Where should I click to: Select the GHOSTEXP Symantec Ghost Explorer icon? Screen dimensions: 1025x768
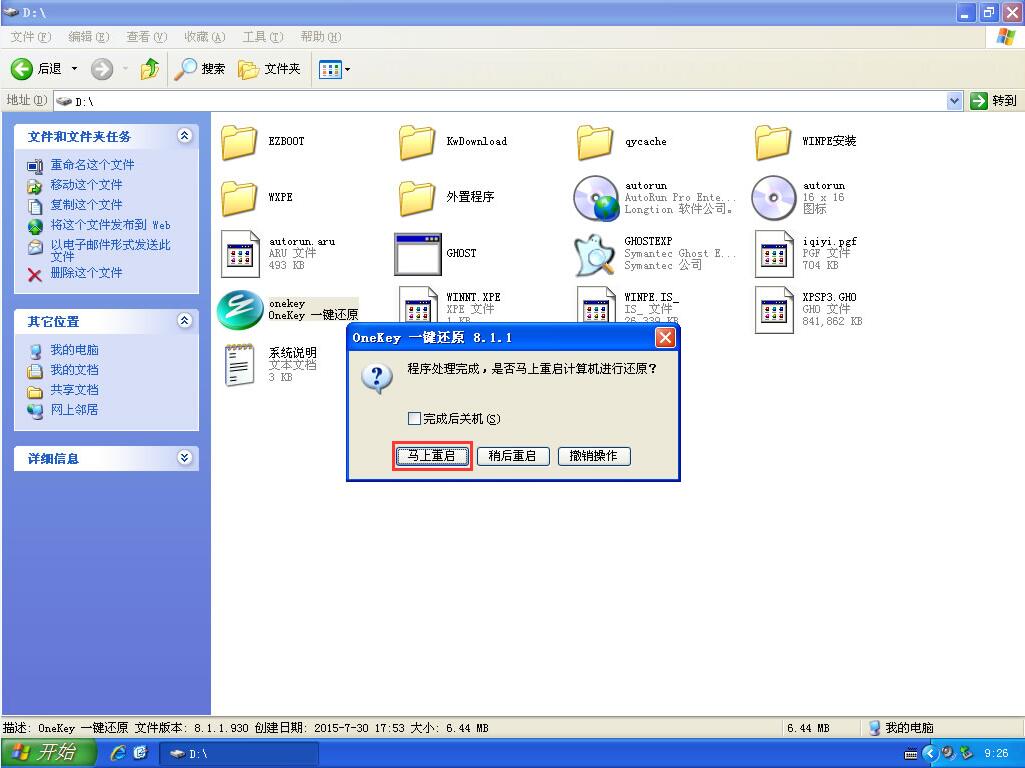pos(595,254)
